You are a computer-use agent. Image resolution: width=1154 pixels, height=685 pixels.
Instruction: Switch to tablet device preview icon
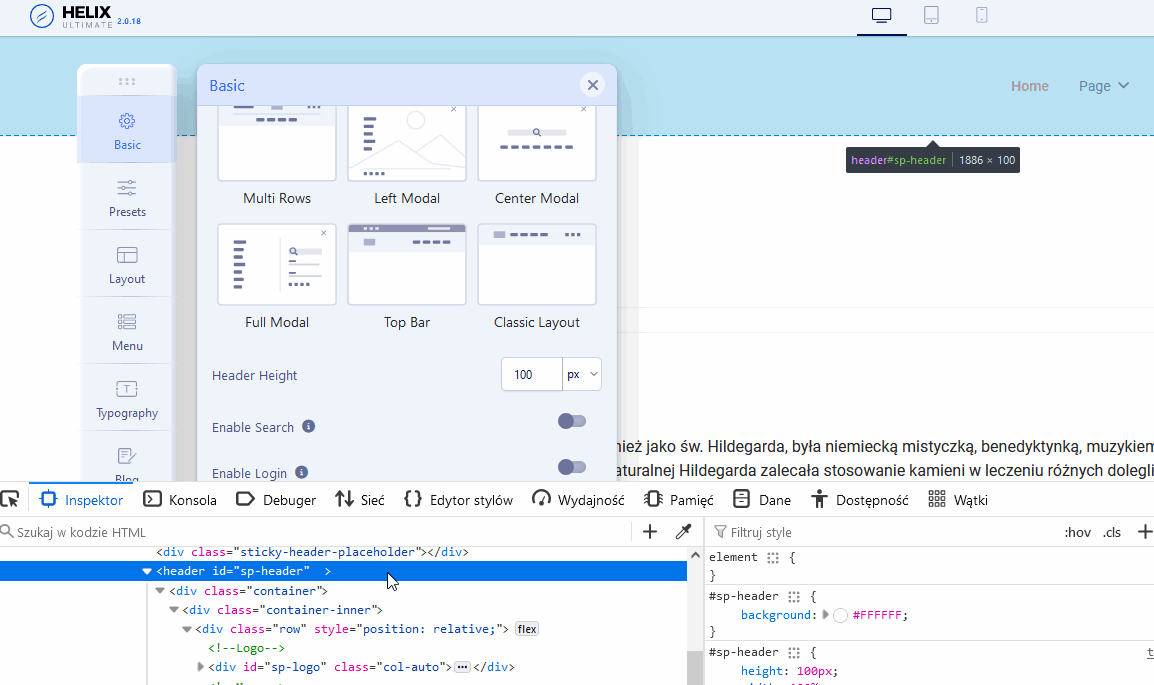pyautogui.click(x=931, y=15)
